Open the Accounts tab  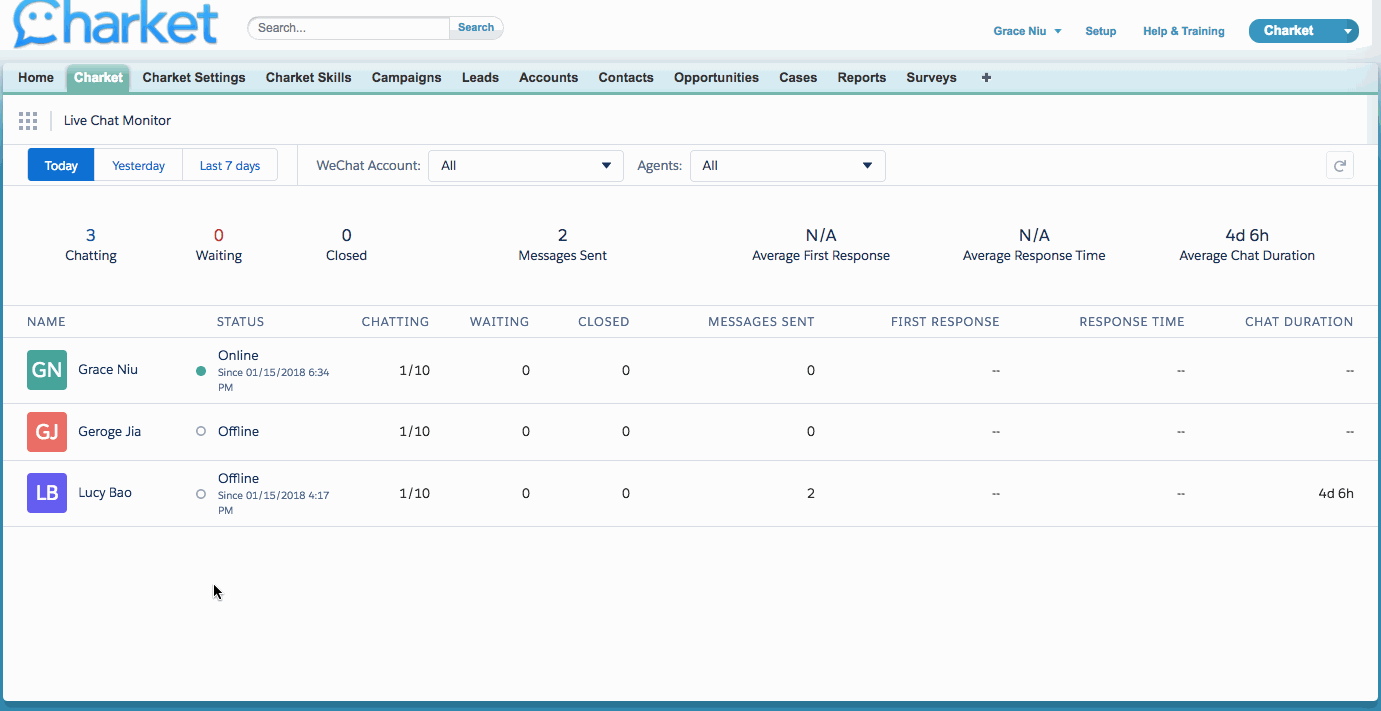point(549,77)
